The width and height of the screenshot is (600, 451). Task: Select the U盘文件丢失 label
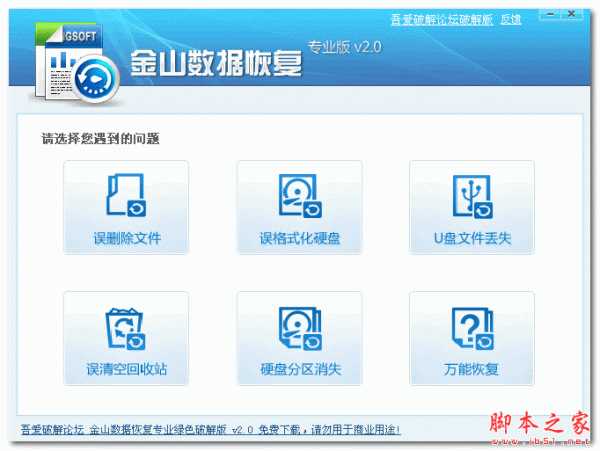click(473, 239)
